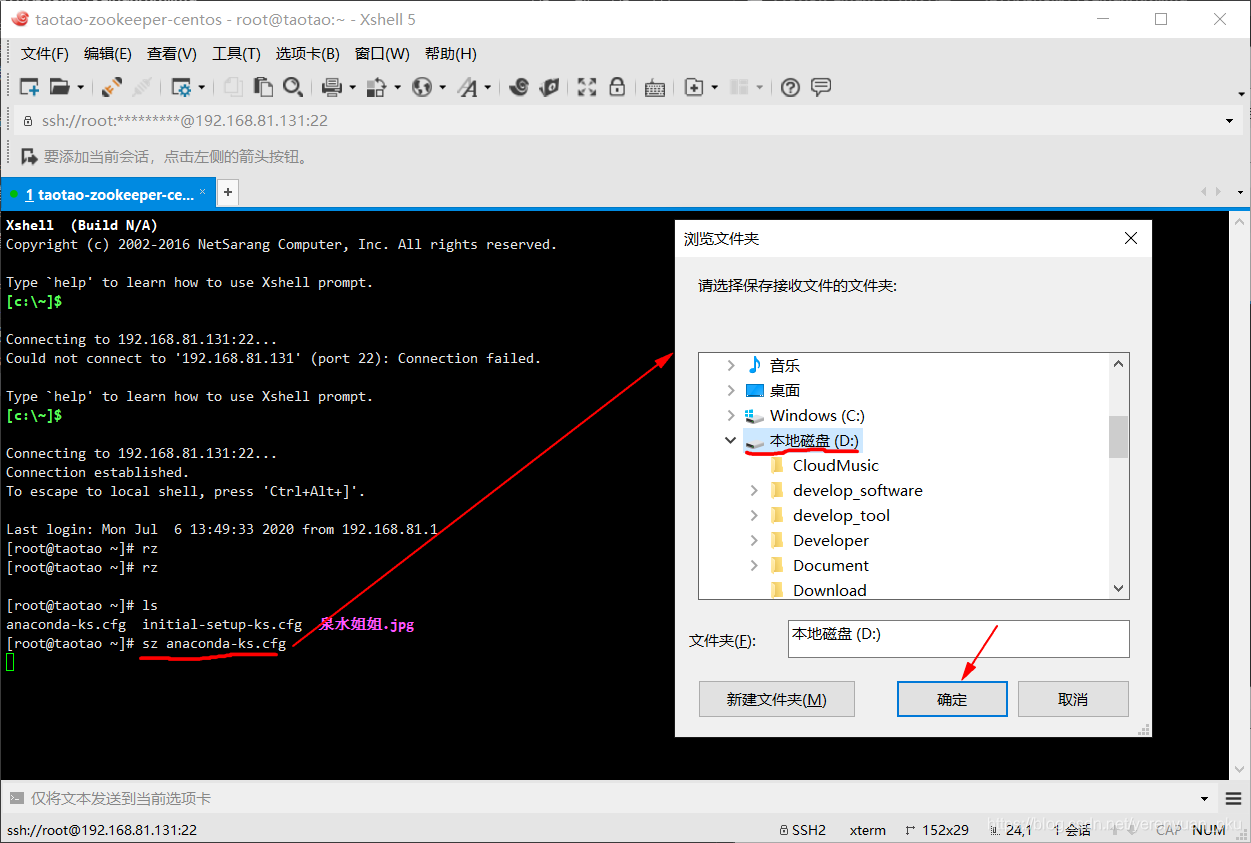This screenshot has height=843, width=1251.
Task: Open the compose bar dropdown arrow
Action: tap(1204, 799)
